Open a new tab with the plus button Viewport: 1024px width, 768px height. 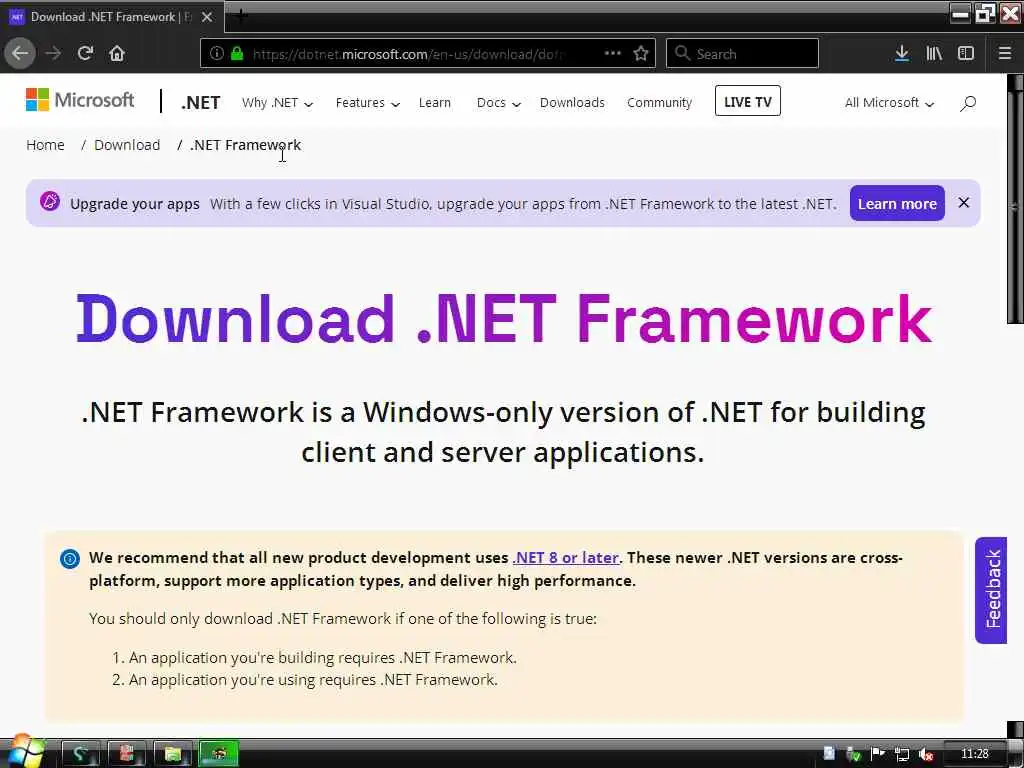pos(240,16)
